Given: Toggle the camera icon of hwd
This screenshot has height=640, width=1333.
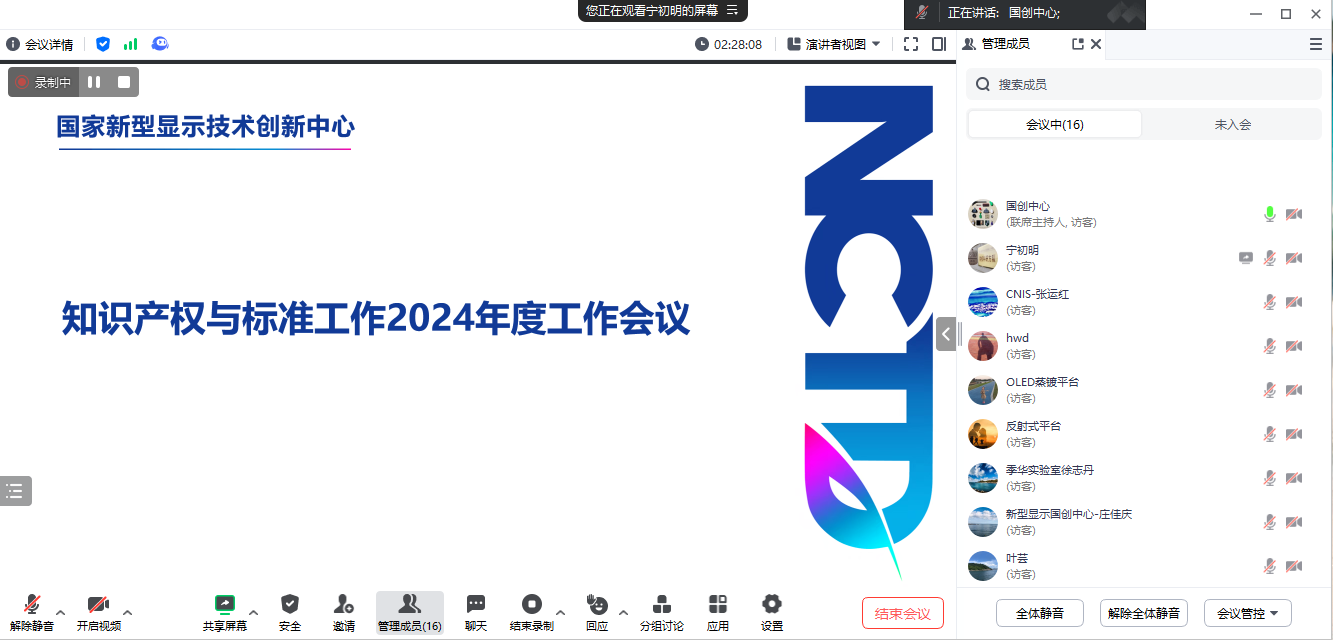Looking at the screenshot, I should pyautogui.click(x=1294, y=346).
